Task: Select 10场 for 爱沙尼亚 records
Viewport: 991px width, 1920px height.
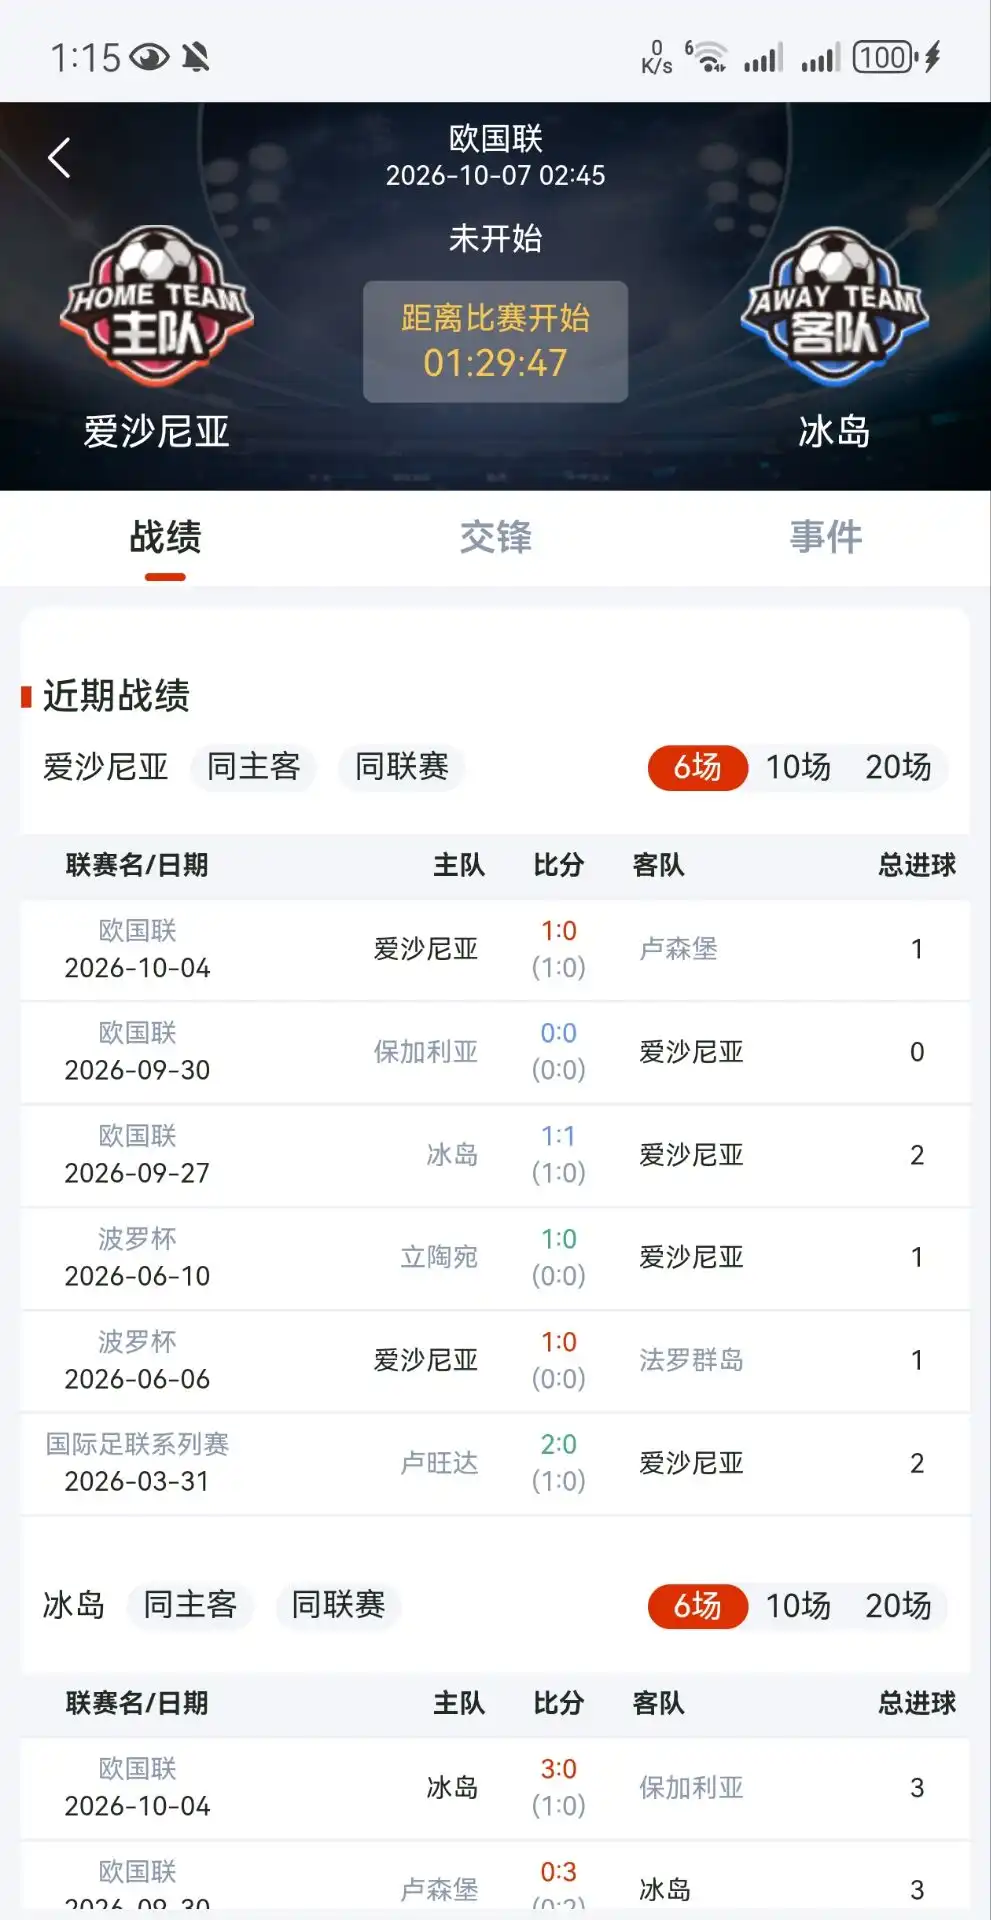Action: coord(798,767)
